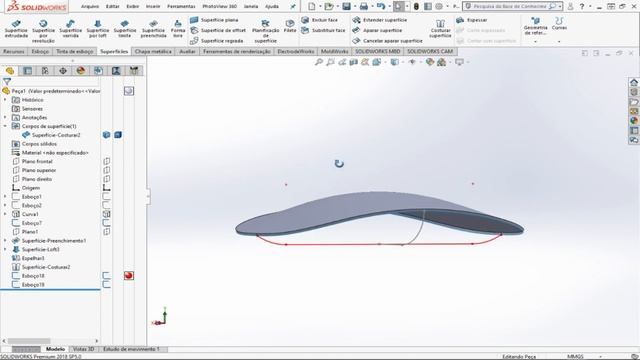The height and width of the screenshot is (360, 640).
Task: Toggle visibility icon beside Plano1
Action: tap(107, 231)
